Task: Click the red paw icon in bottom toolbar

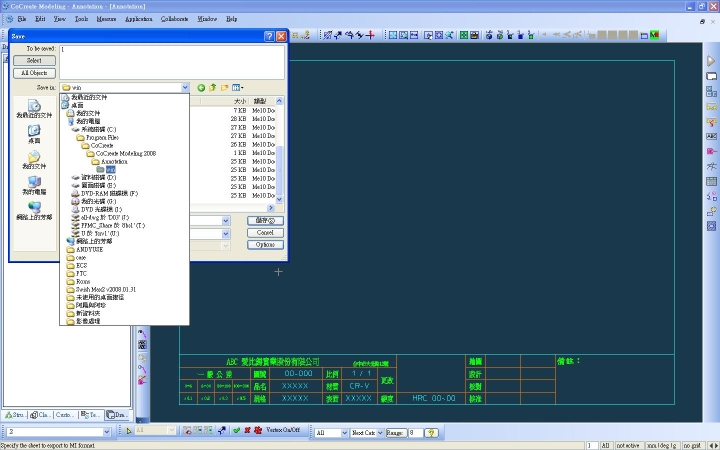Action: [x=258, y=431]
